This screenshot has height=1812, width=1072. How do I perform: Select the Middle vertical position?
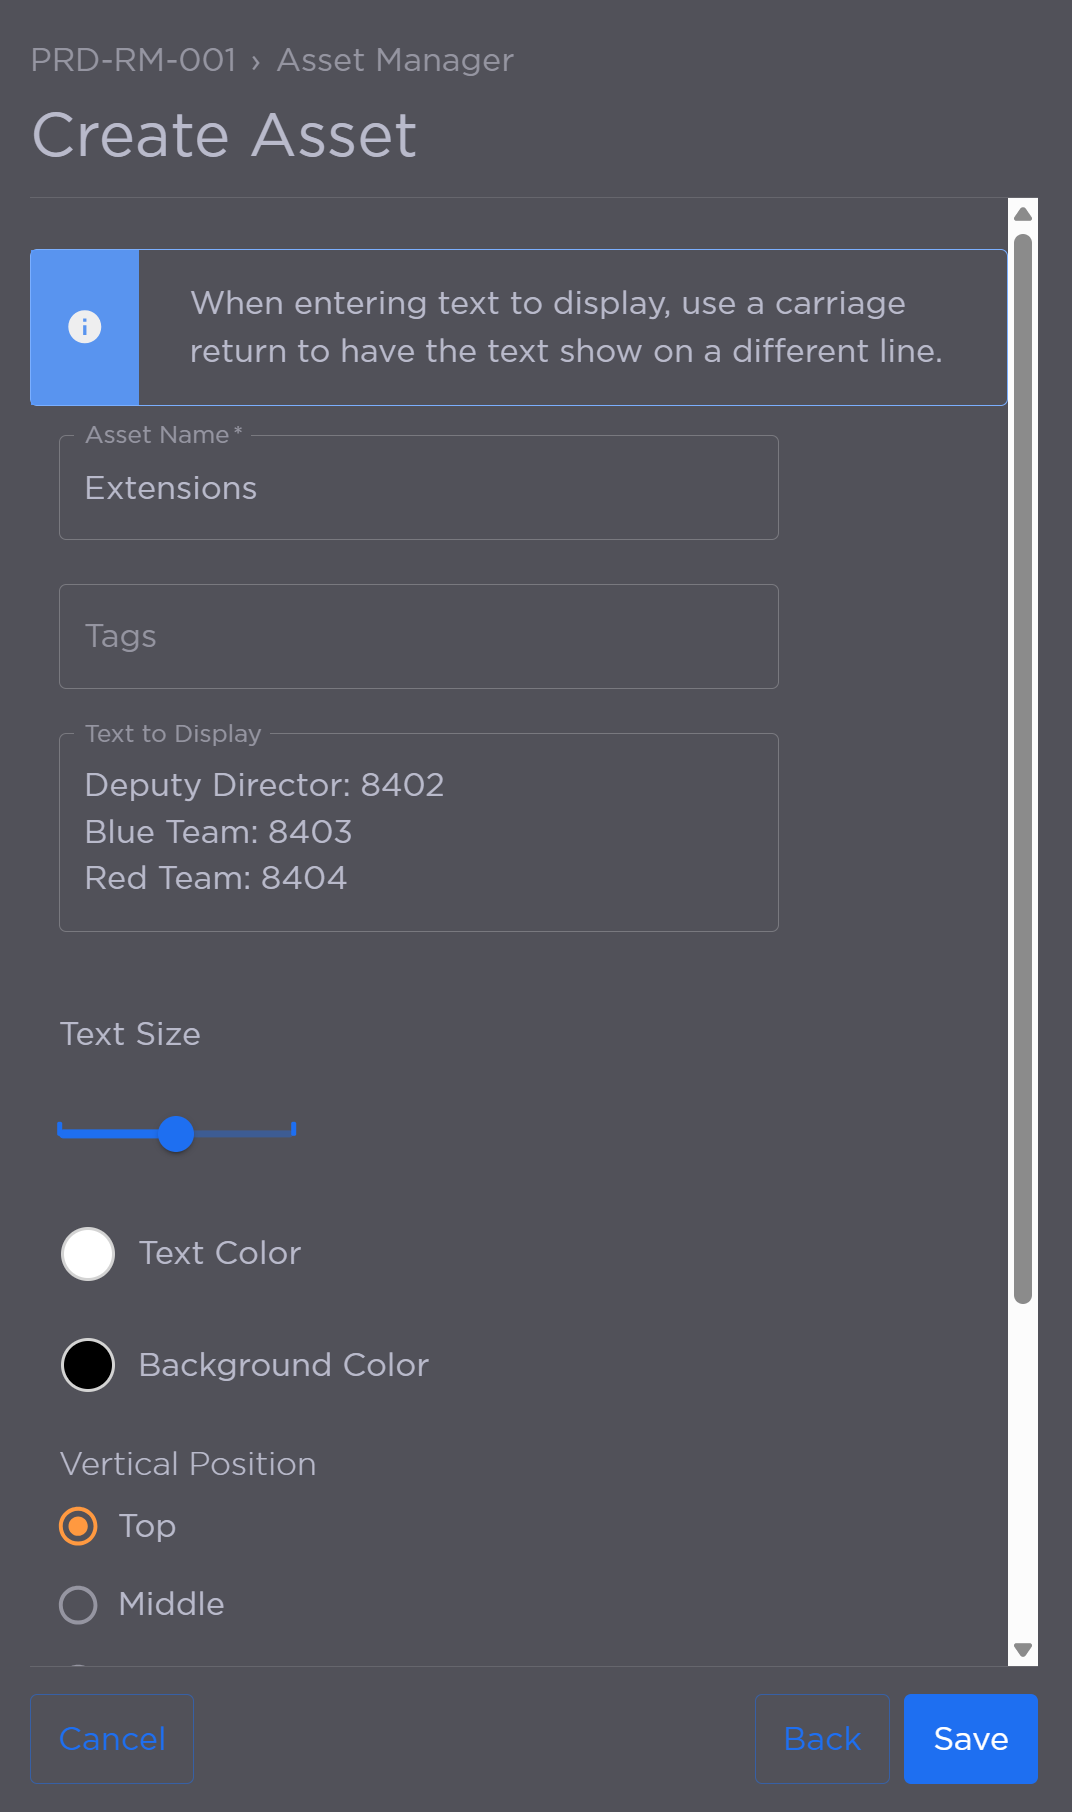click(77, 1604)
